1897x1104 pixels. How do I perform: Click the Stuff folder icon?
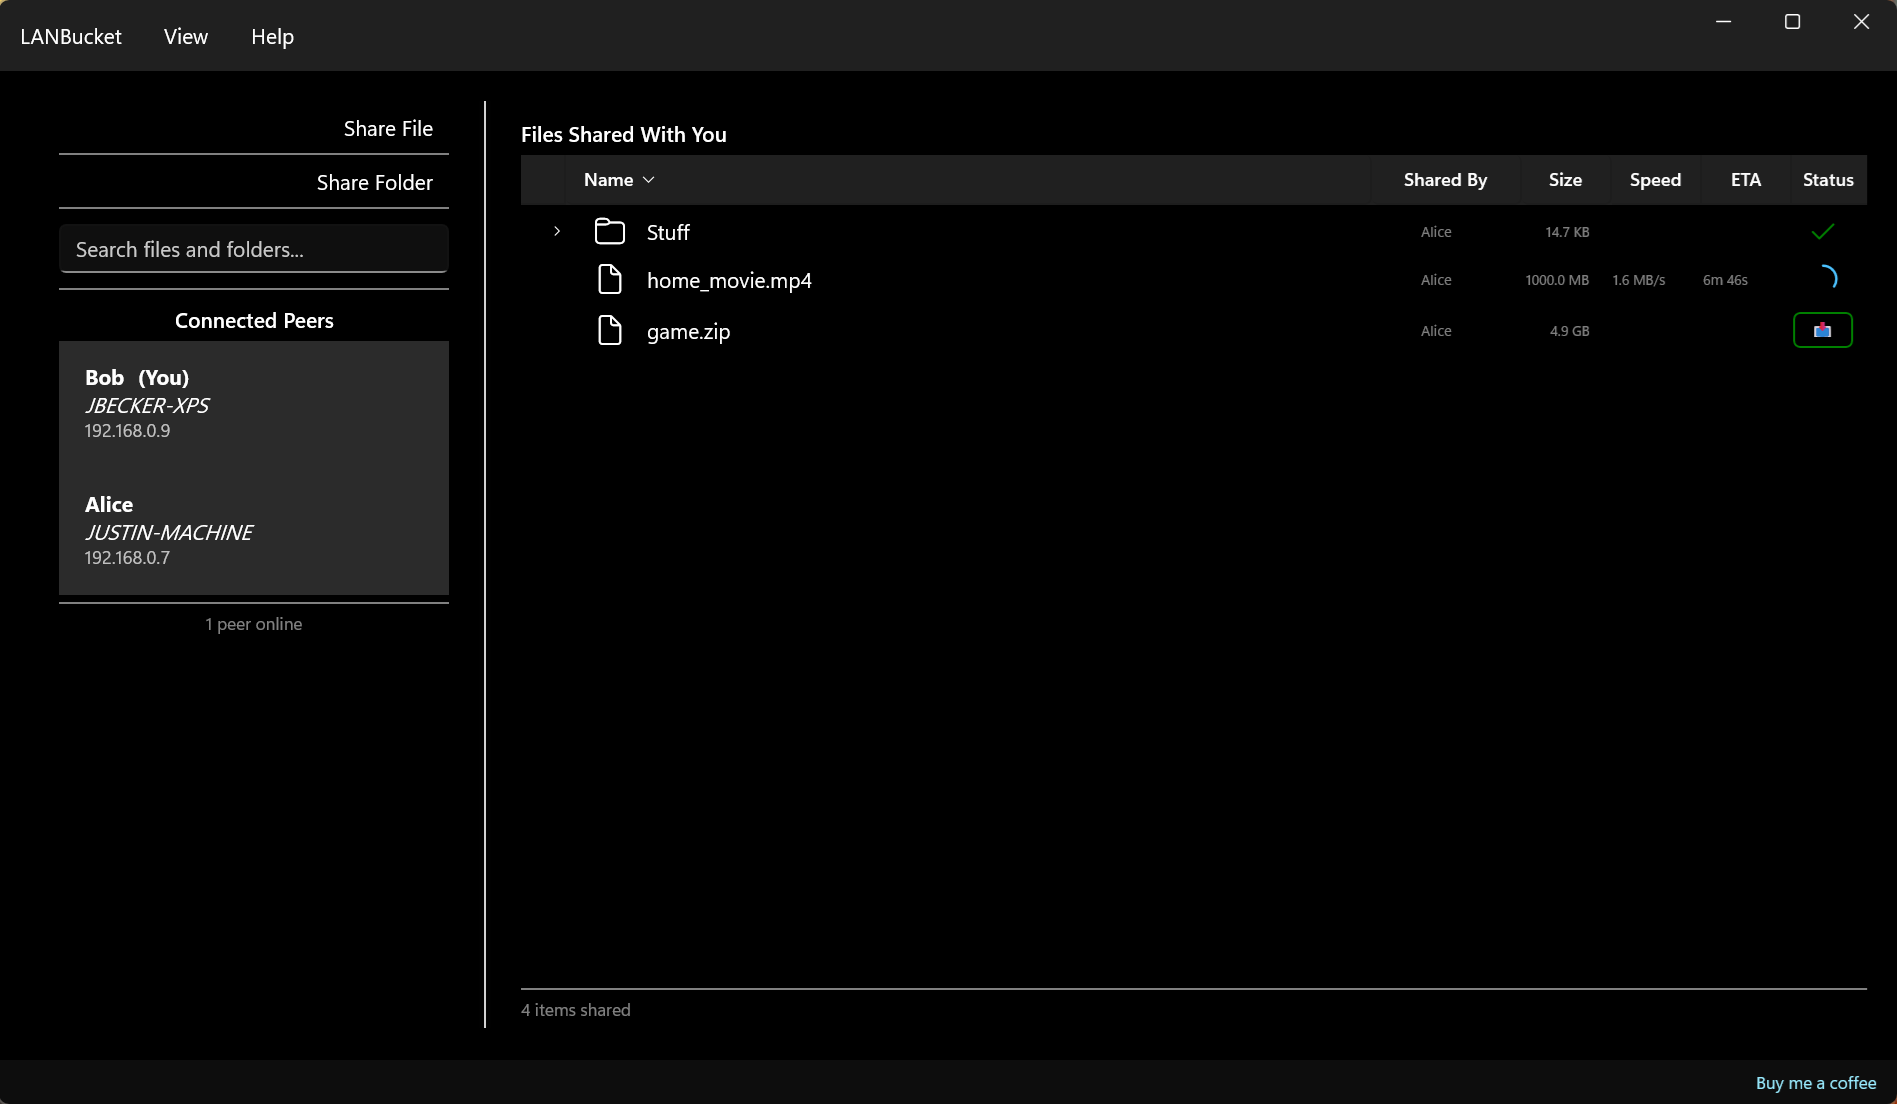click(610, 230)
